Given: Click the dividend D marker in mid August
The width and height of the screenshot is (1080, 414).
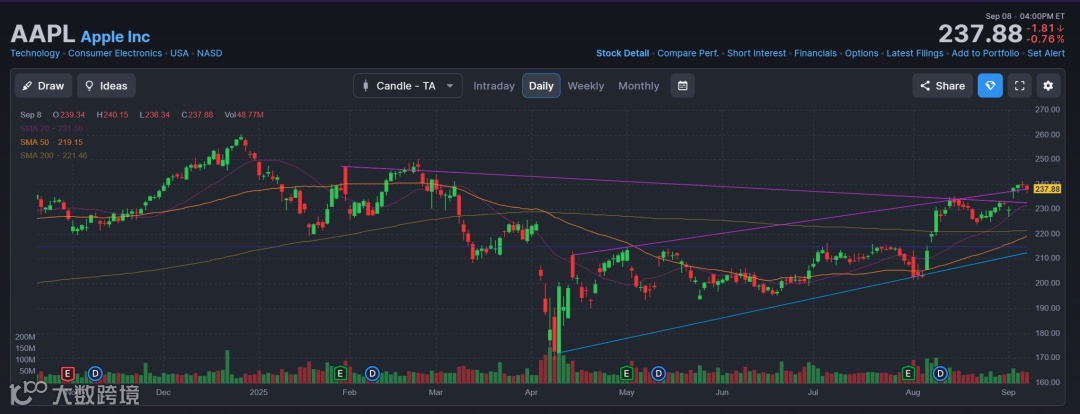Looking at the screenshot, I should pyautogui.click(x=940, y=373).
